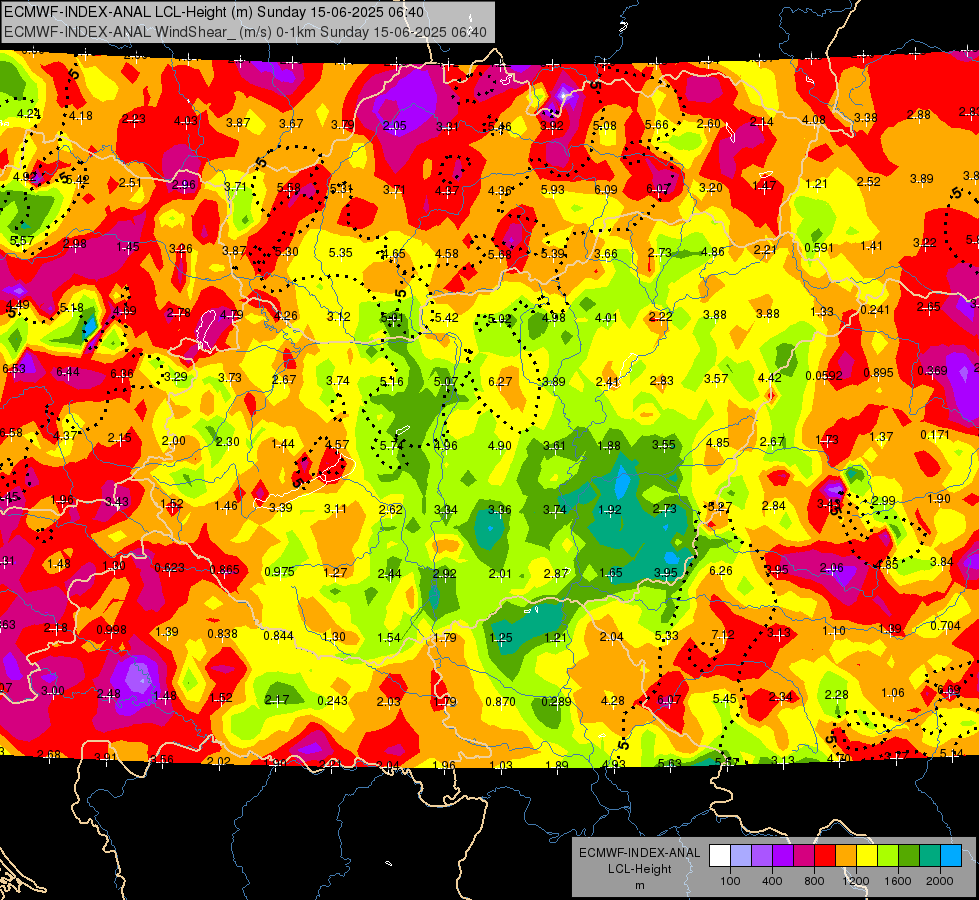Click the wind shear value 3.29
This screenshot has width=979, height=900.
[175, 377]
